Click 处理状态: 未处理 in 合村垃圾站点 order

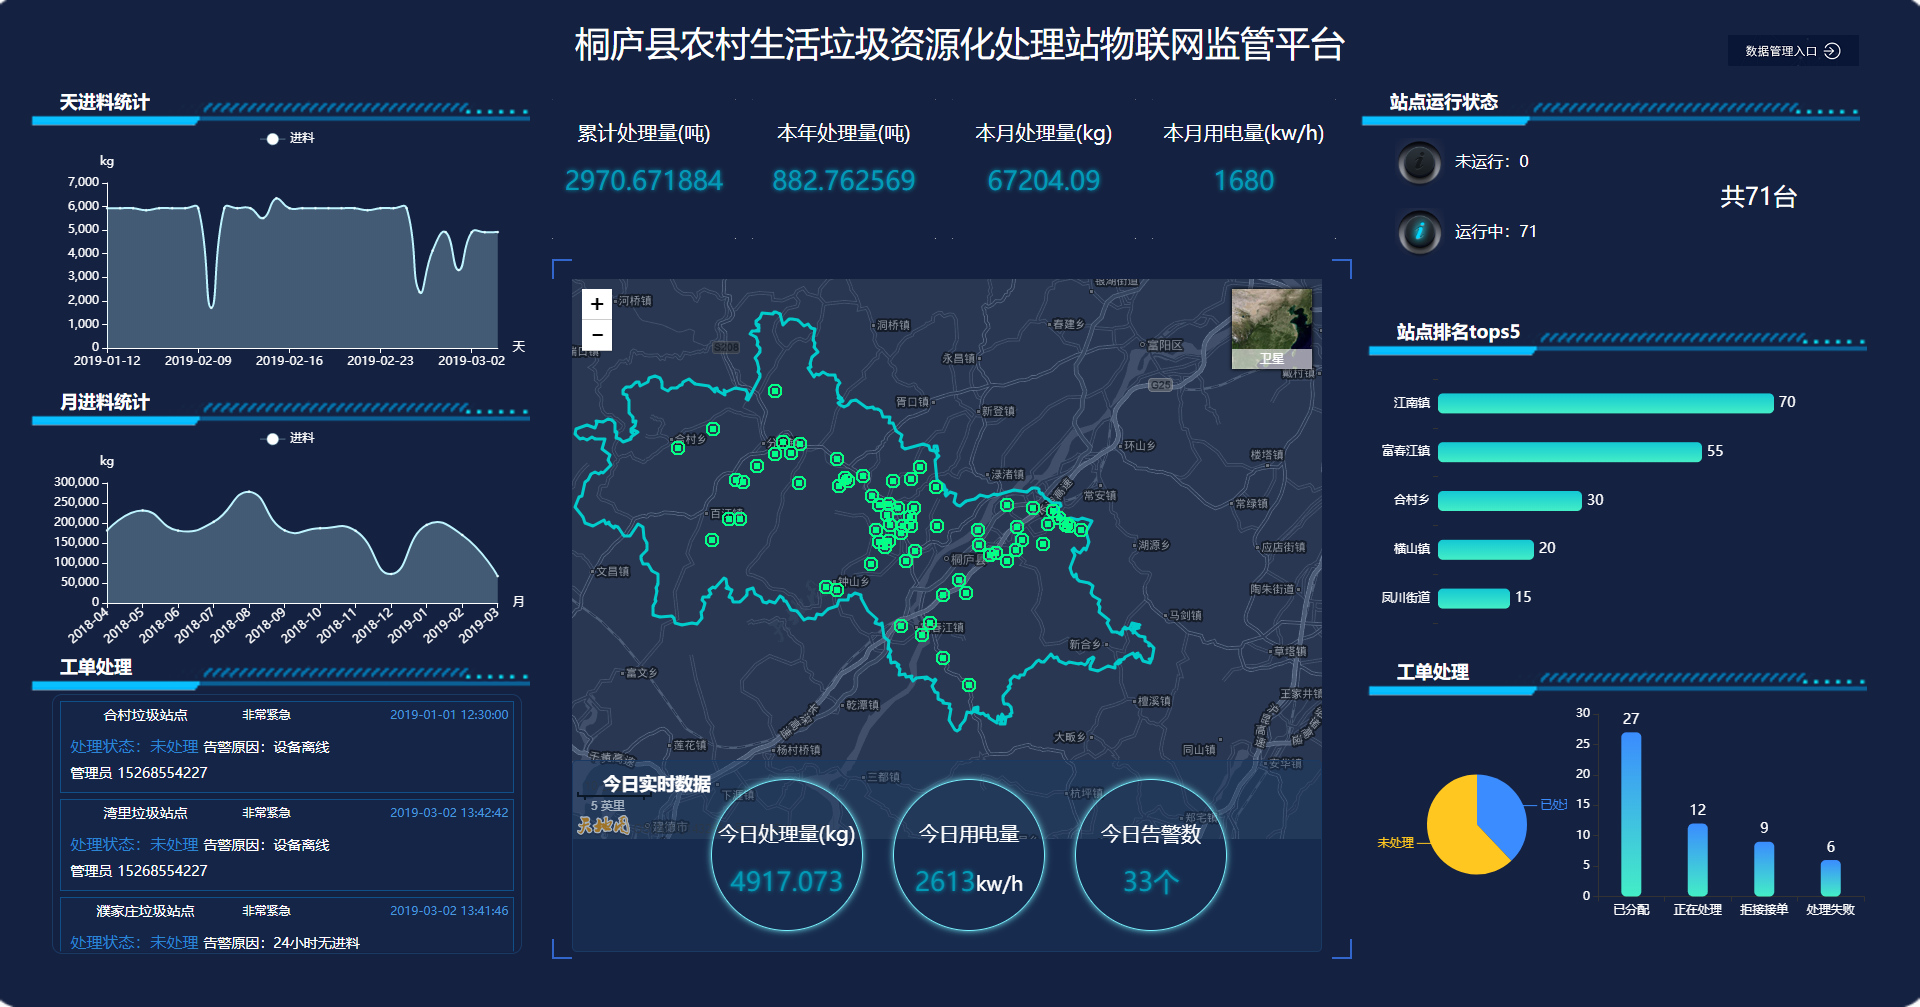coord(134,747)
